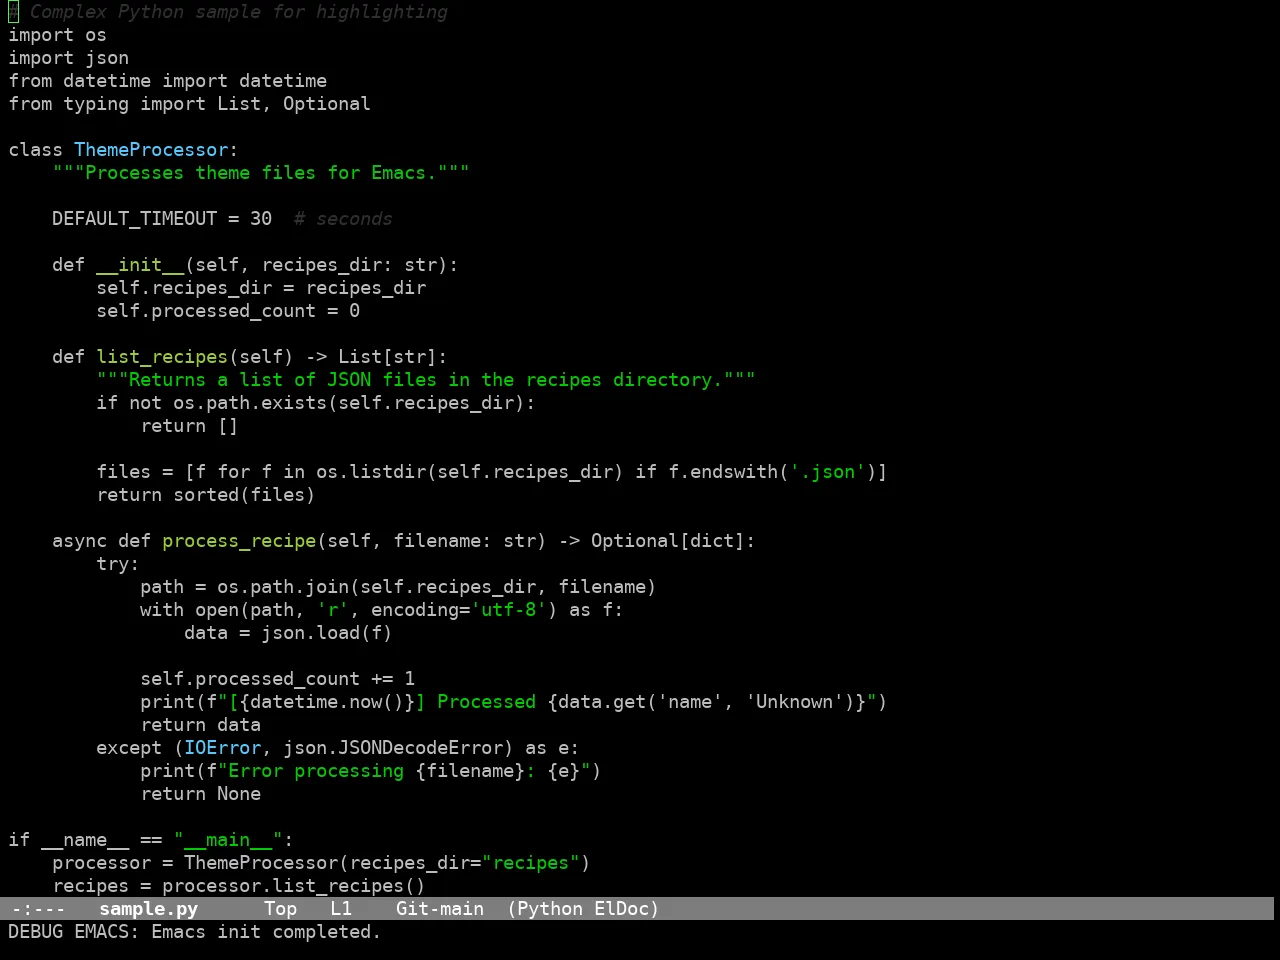Click the -:--- buffer status flags
Screen dimensions: 1280x960
(x=38, y=909)
